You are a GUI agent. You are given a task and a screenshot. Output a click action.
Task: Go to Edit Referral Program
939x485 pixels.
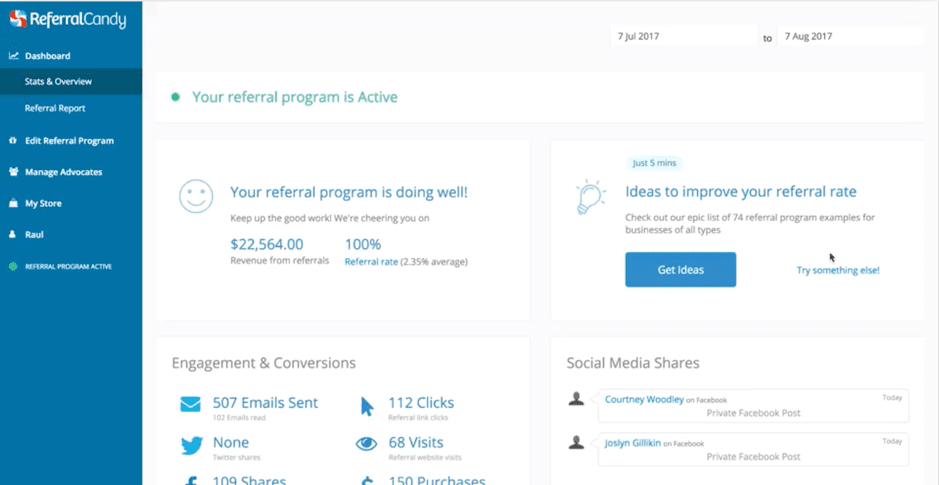(x=69, y=141)
